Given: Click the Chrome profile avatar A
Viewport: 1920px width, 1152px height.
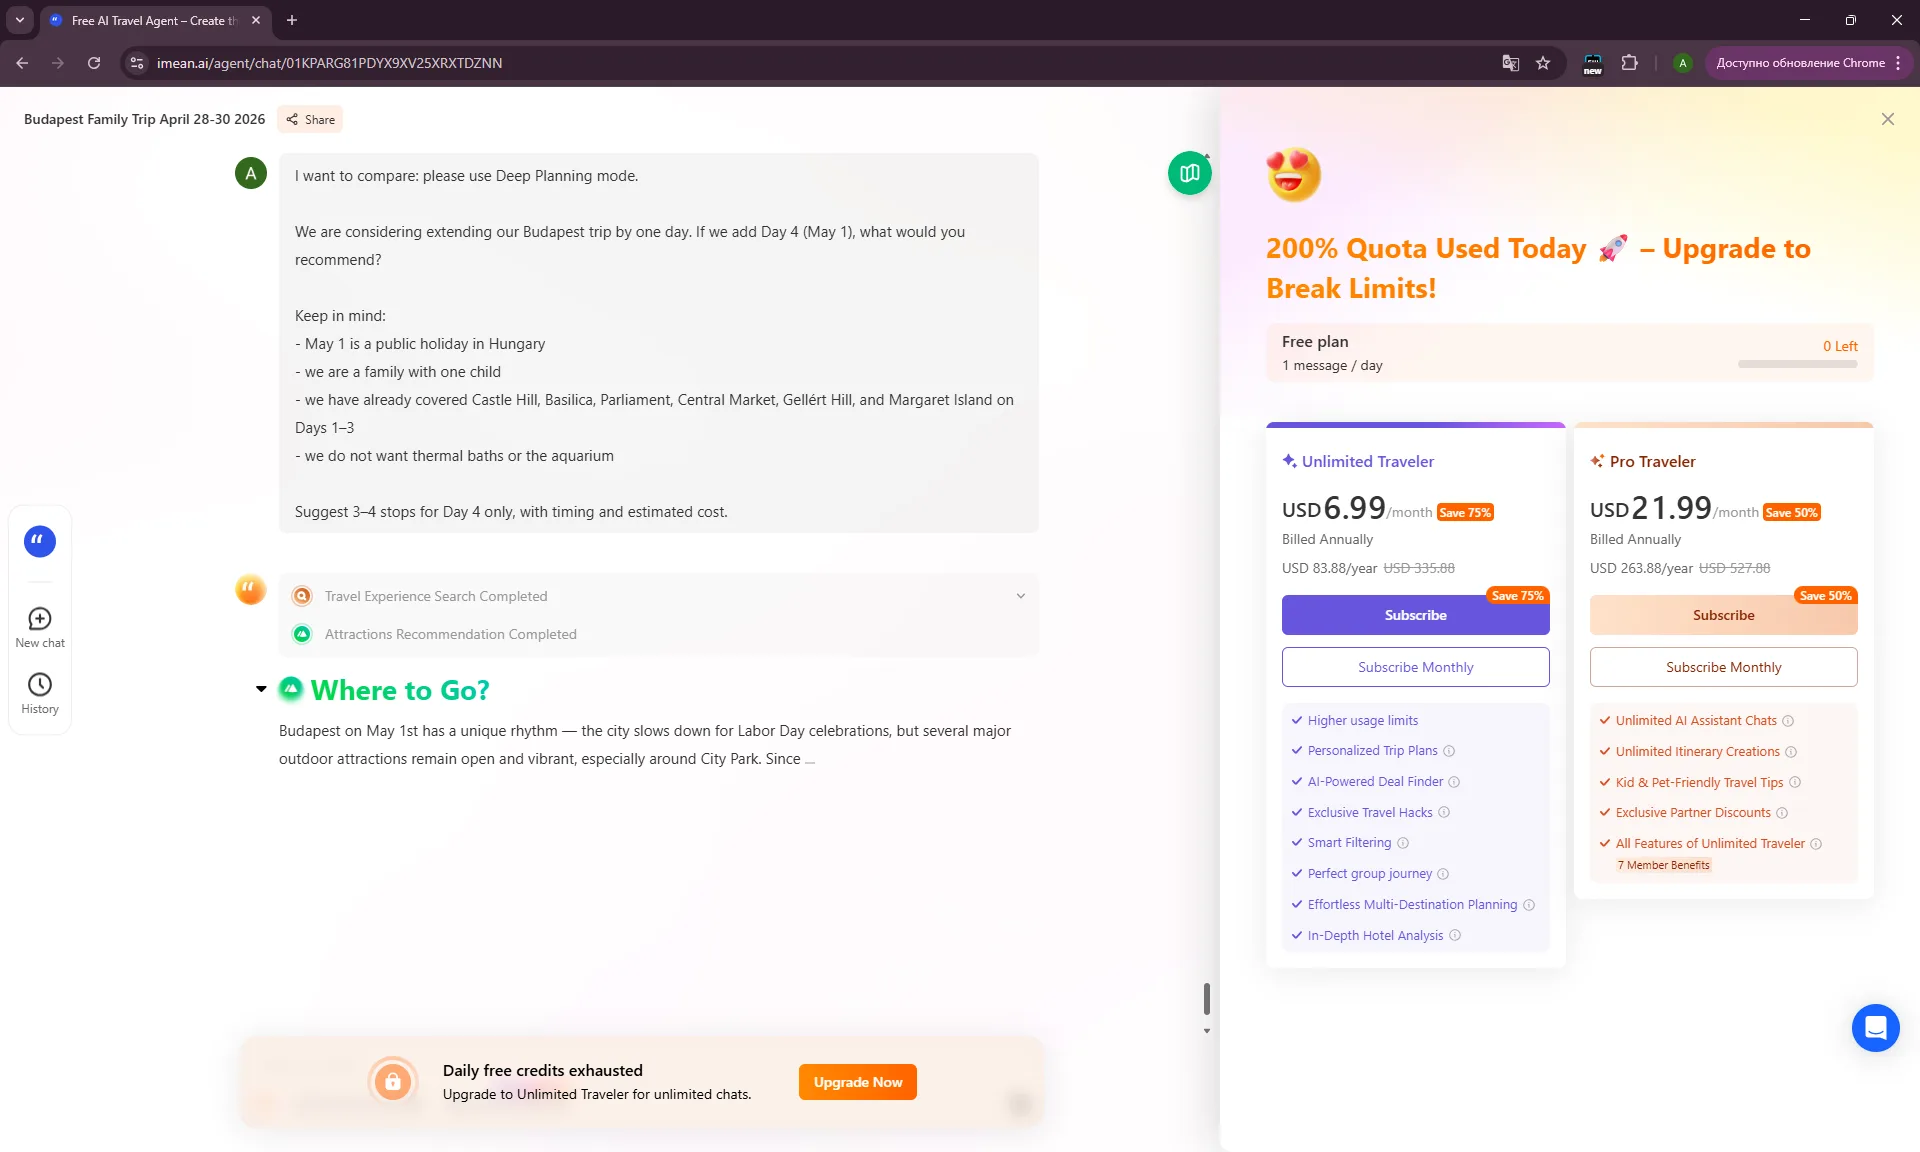Looking at the screenshot, I should click(1683, 62).
